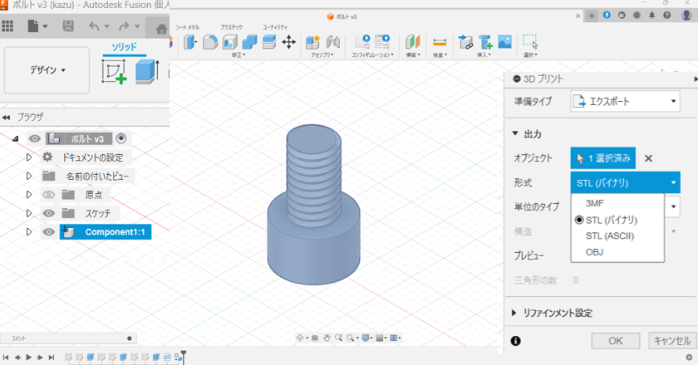698x365 pixels.
Task: Select the Shell tool
Action: [x=230, y=42]
